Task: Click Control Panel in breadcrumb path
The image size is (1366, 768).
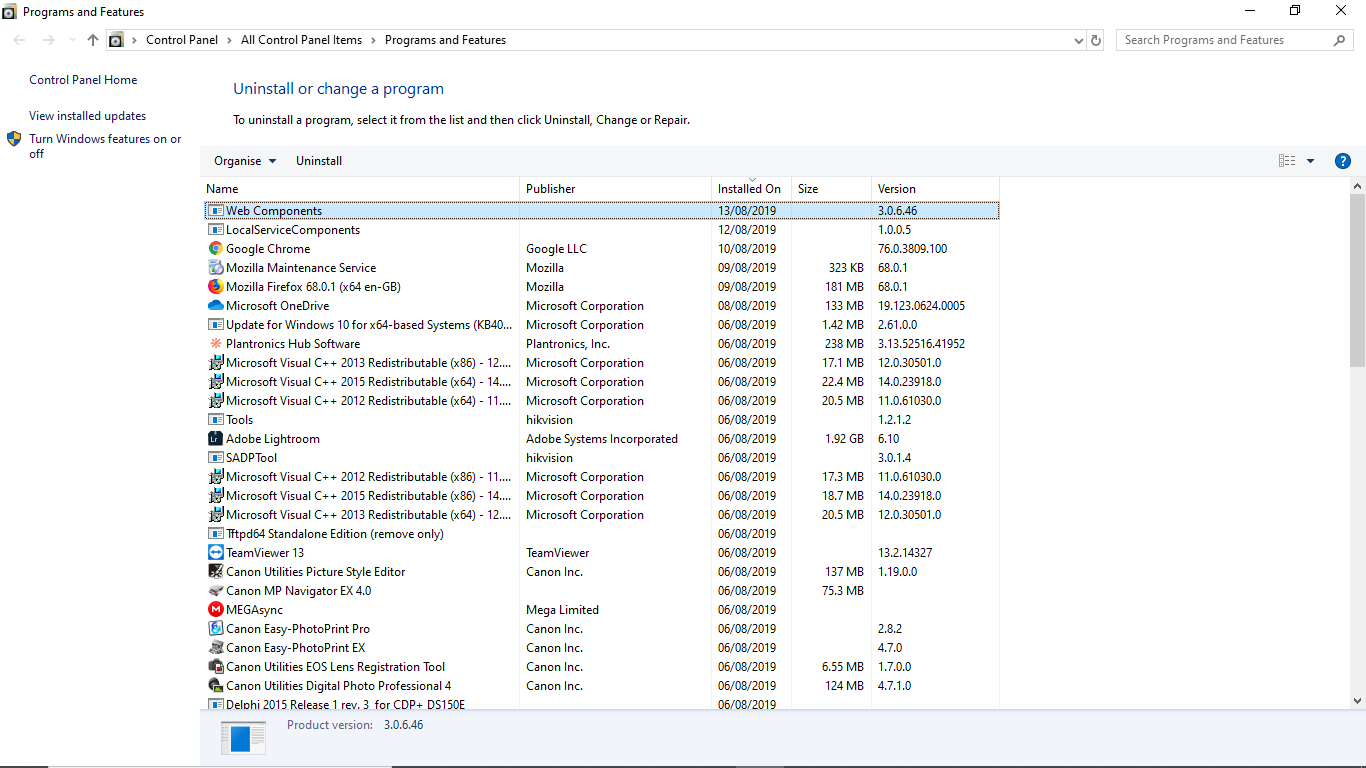Action: (182, 40)
